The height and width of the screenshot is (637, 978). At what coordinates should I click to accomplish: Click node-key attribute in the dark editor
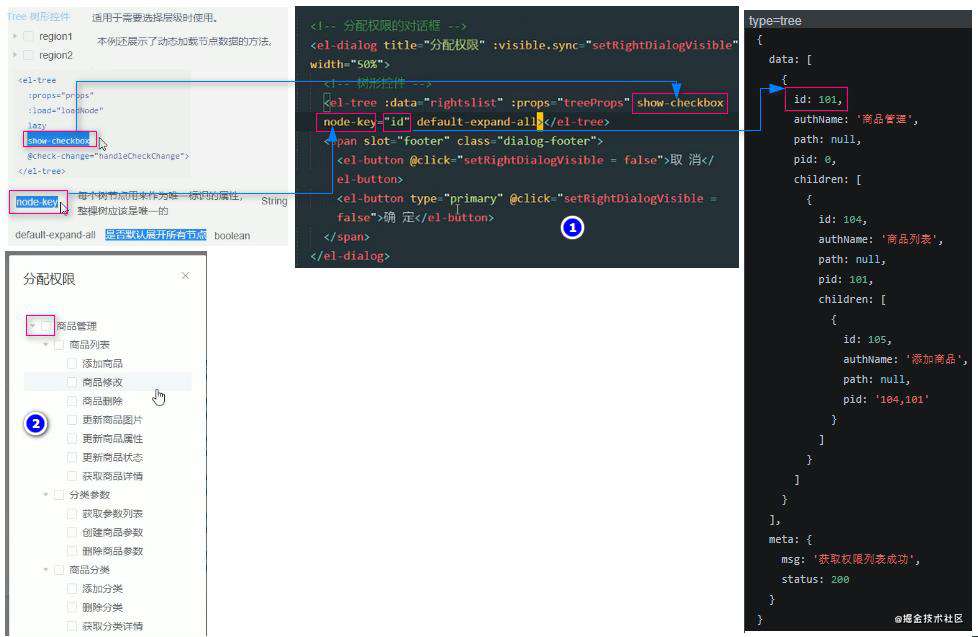point(349,122)
